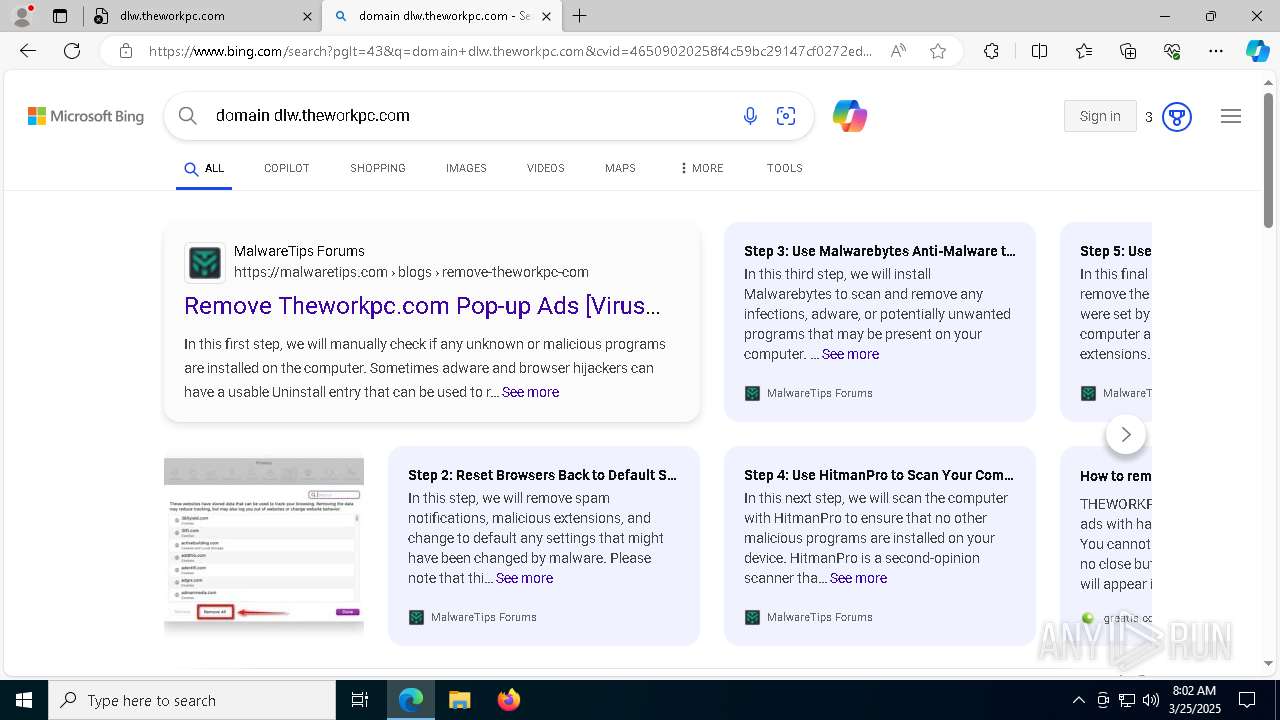Expand See more in Step 3 card
1280x720 pixels.
850,354
